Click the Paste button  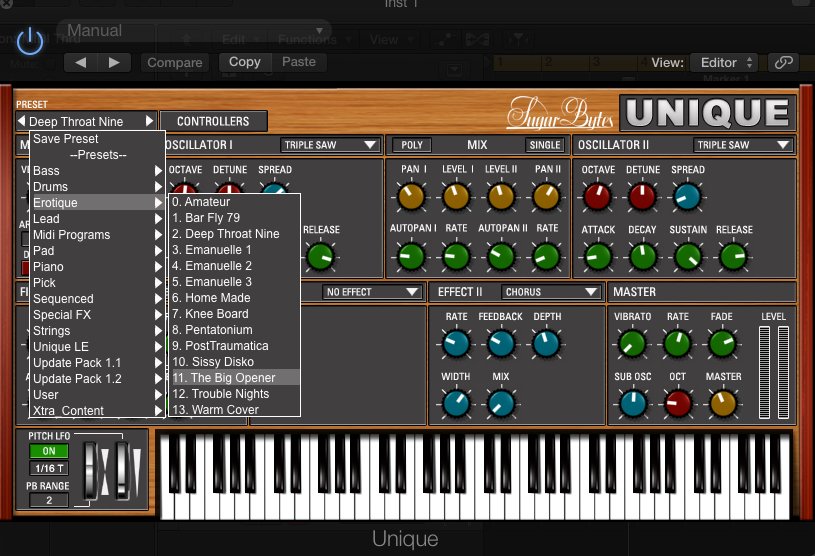299,62
